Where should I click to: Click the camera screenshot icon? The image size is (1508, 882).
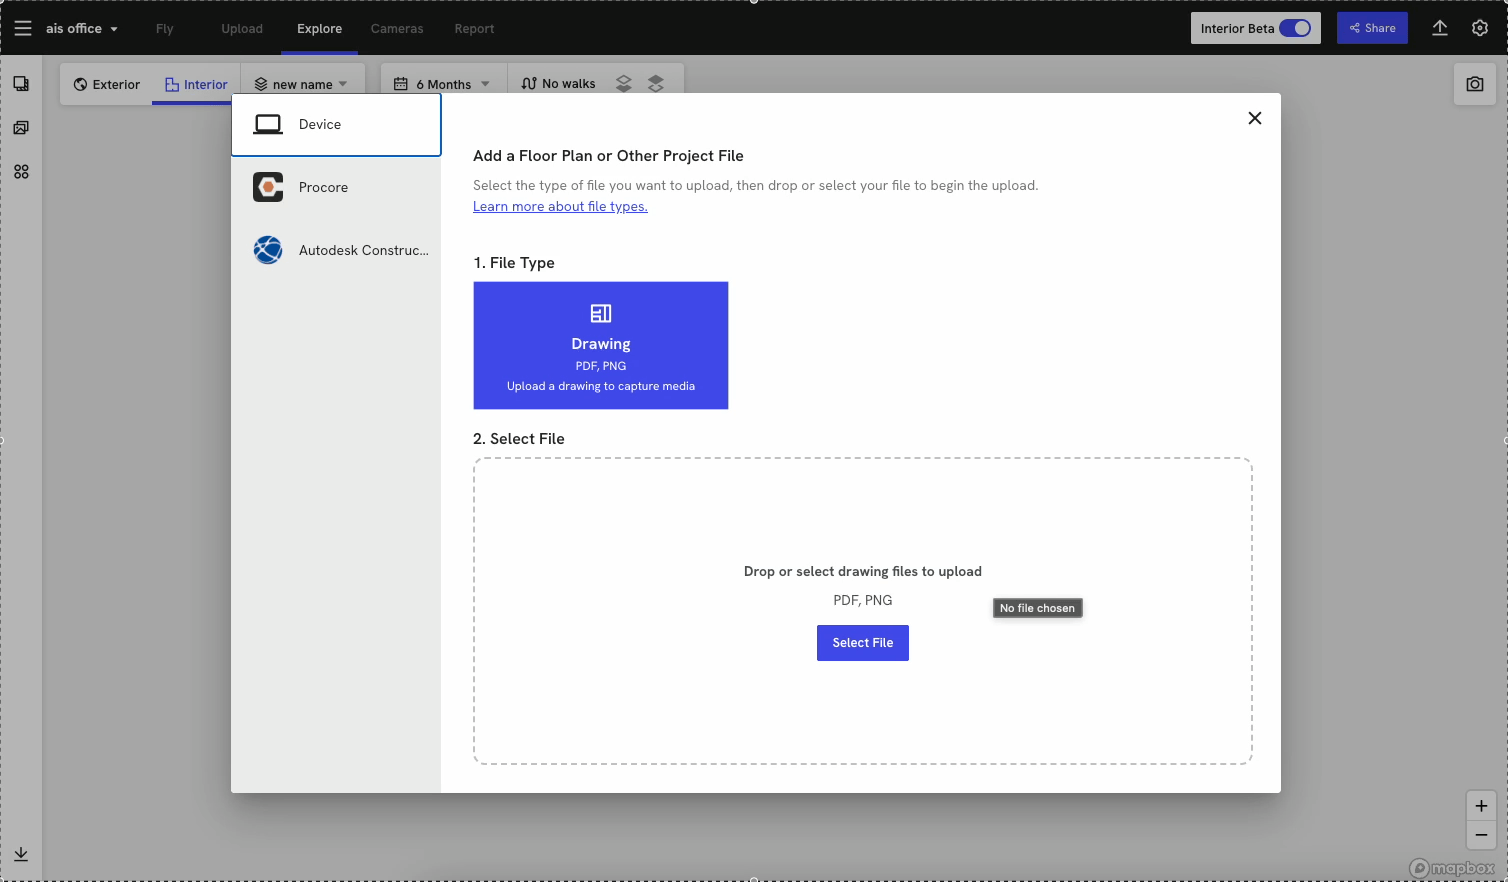click(x=1474, y=85)
